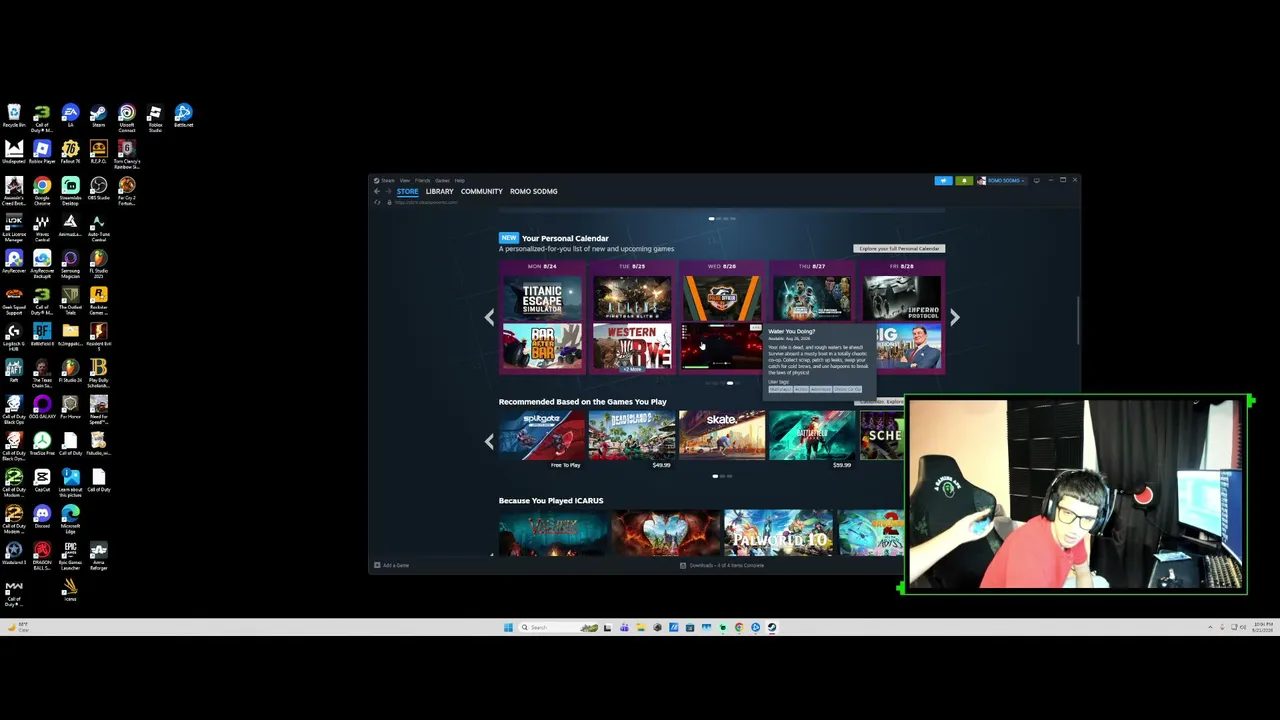Switch to the COMMUNITY tab
Screen dimensions: 1280x720
(482, 191)
